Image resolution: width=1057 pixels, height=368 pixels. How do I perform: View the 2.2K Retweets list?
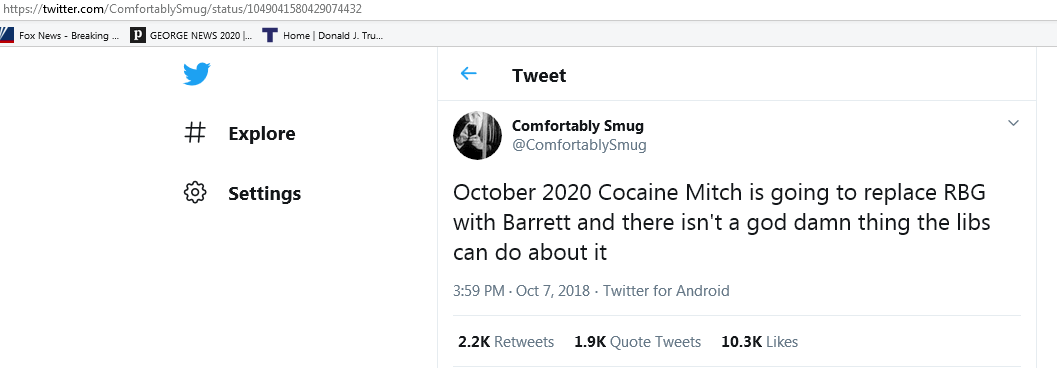coord(506,342)
